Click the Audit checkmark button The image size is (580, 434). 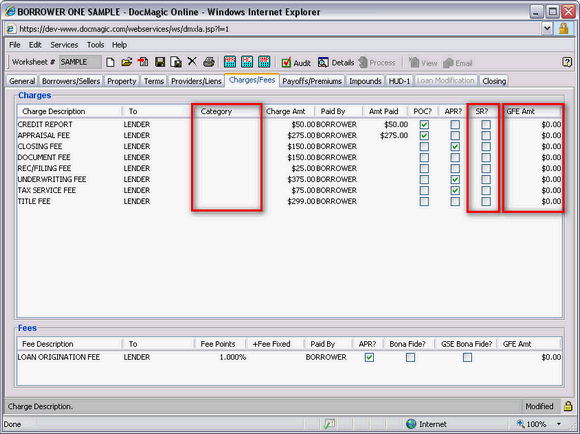(296, 63)
